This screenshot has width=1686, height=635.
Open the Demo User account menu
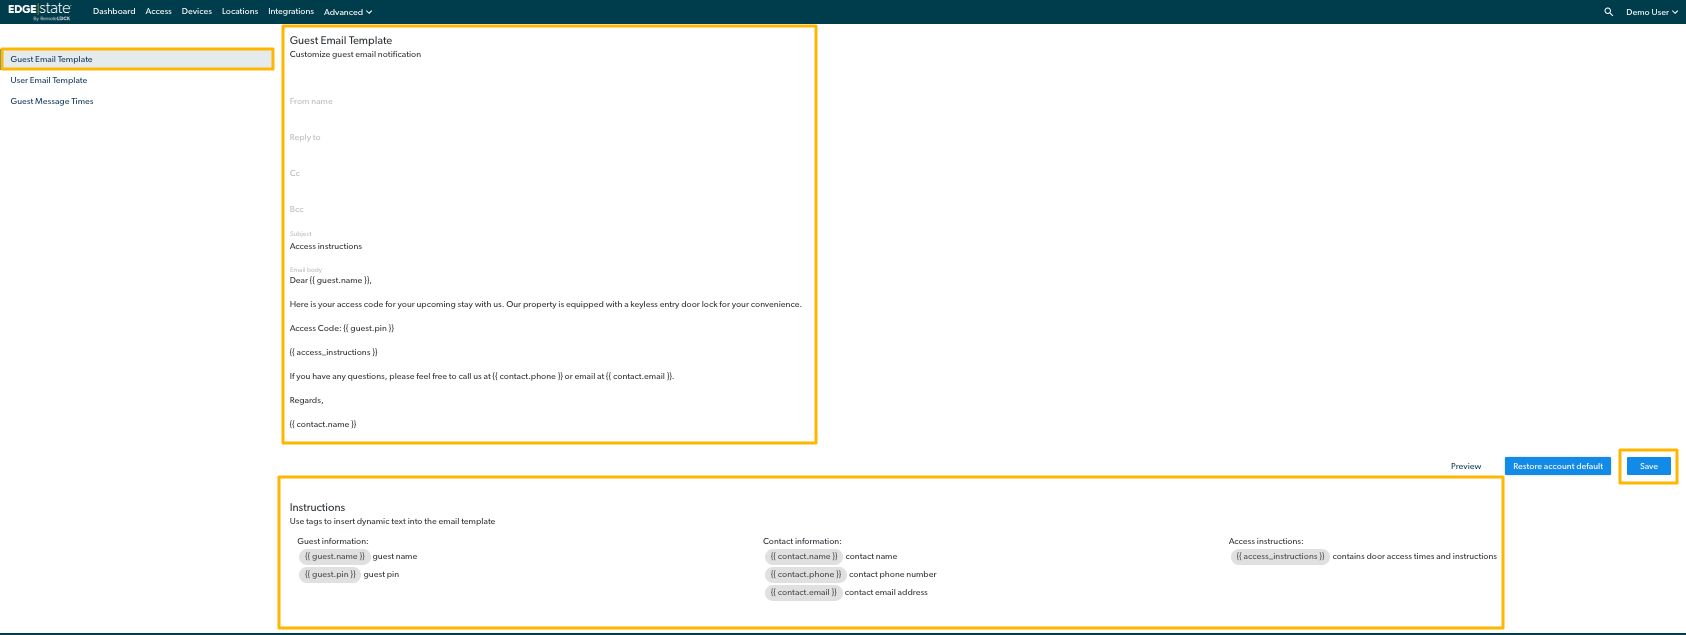click(x=1651, y=12)
